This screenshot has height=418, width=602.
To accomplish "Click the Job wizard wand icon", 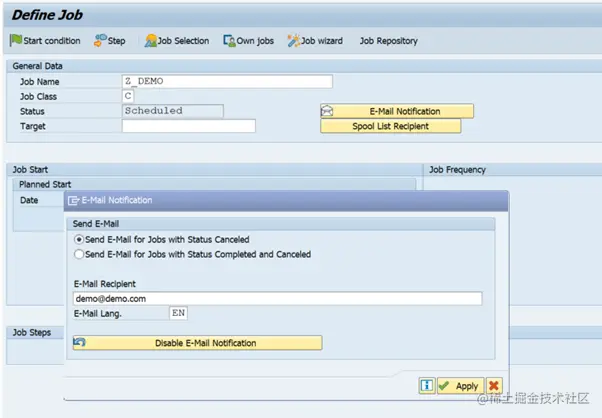I will [293, 41].
